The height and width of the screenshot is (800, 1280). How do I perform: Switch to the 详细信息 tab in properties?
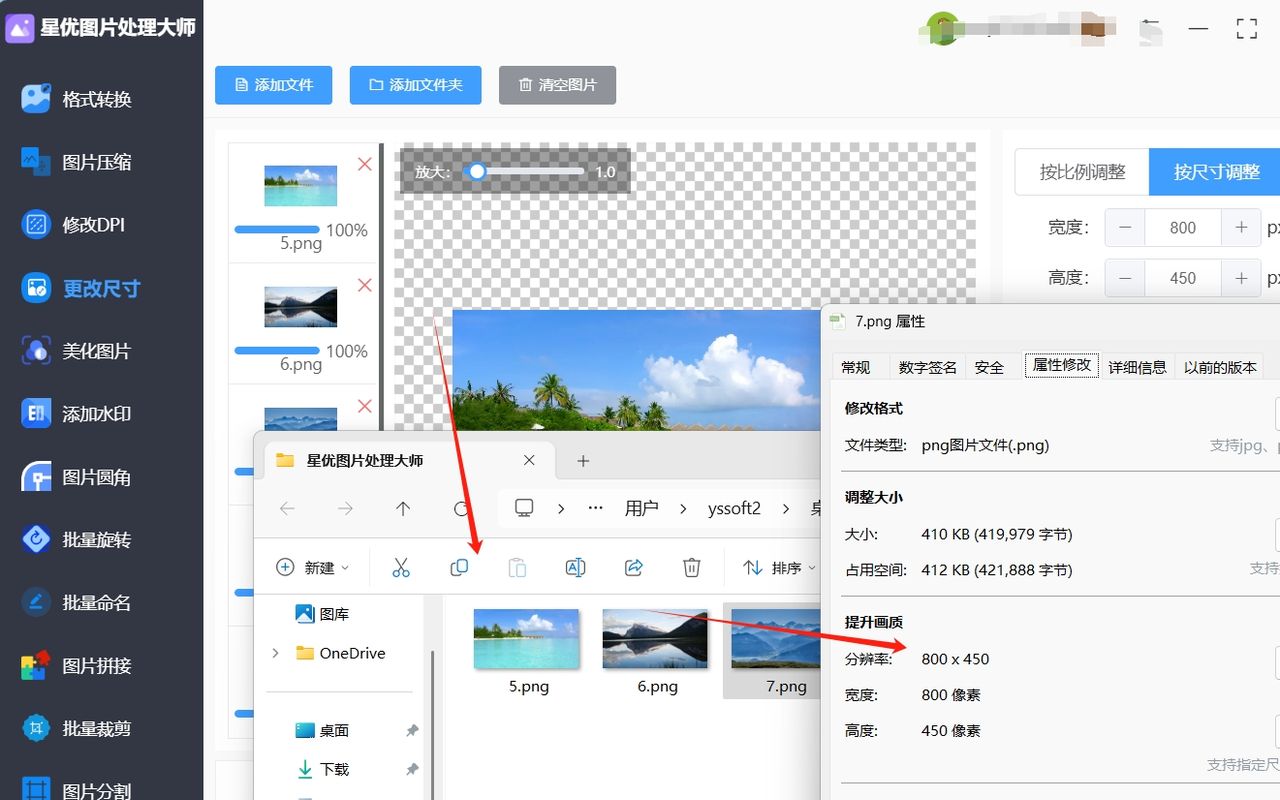pos(1137,366)
